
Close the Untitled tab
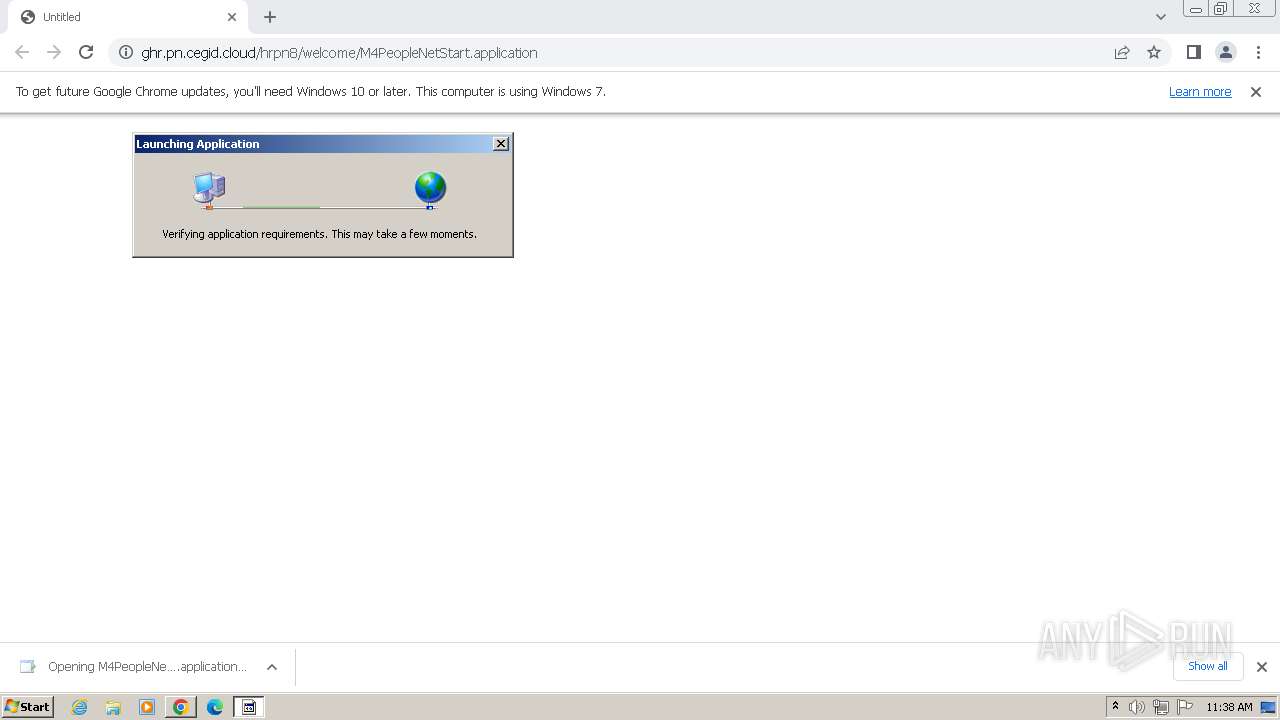tap(232, 17)
